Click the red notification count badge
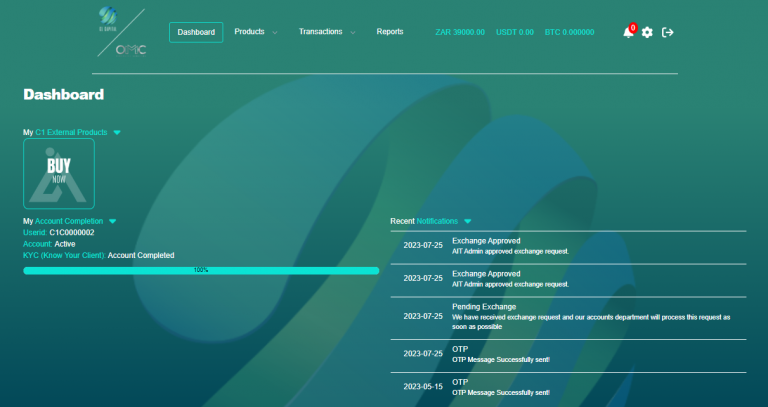 coord(633,27)
